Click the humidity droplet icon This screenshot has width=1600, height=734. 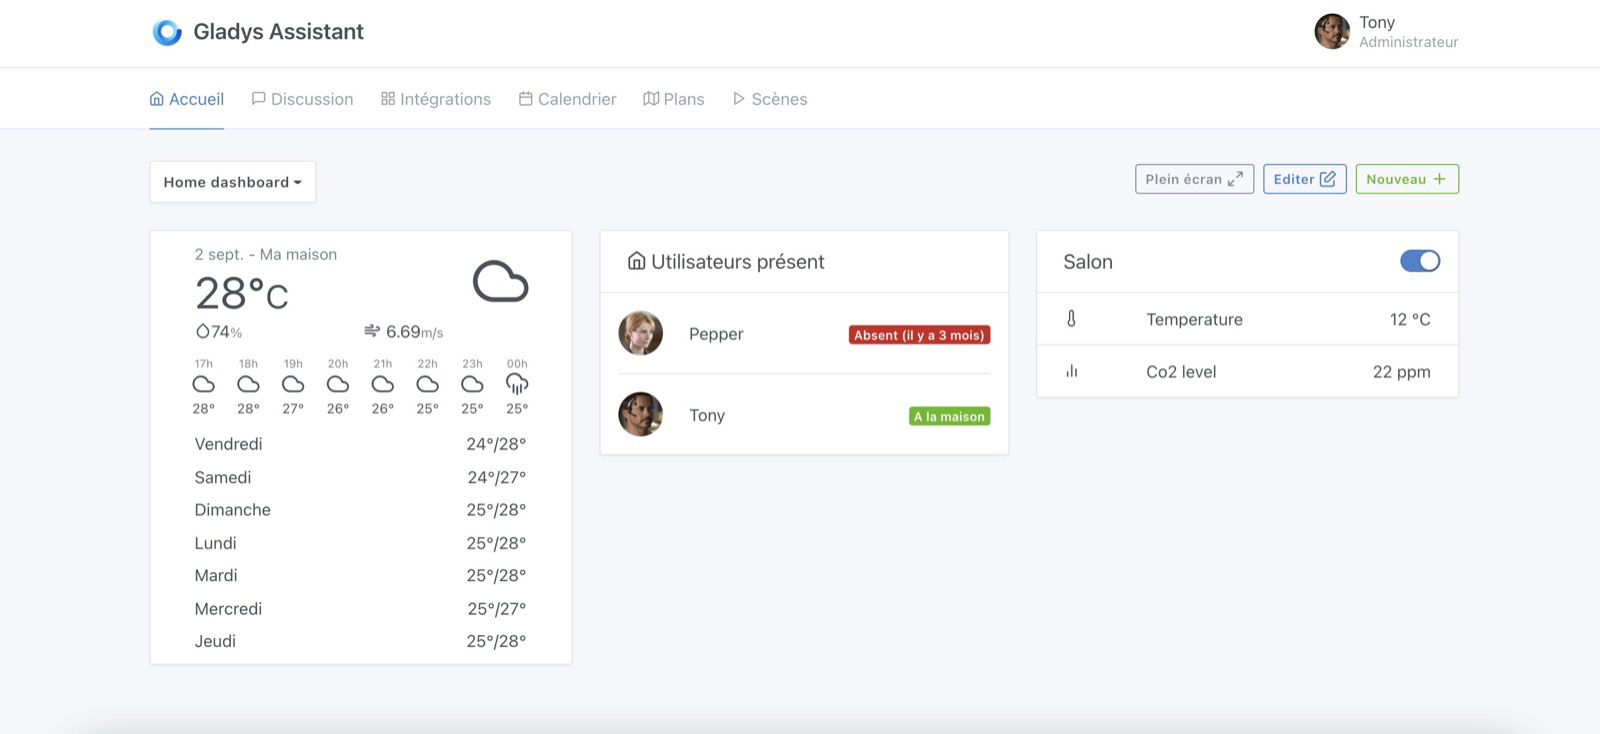[202, 331]
